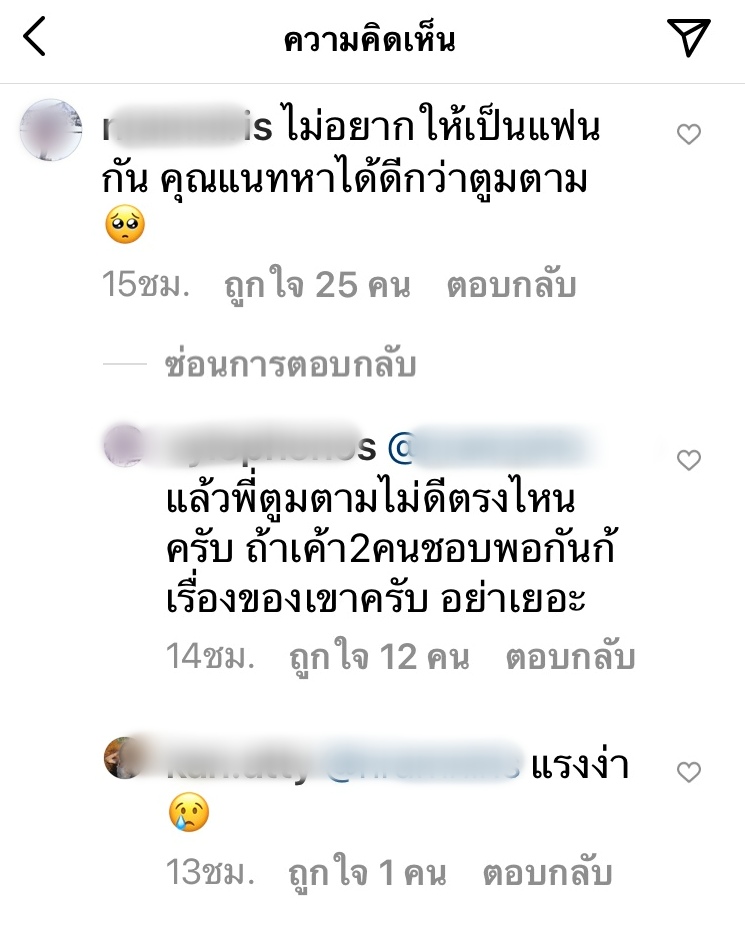Open the blue @mention in the แรงง่า reply
This screenshot has width=745, height=934.
421,764
